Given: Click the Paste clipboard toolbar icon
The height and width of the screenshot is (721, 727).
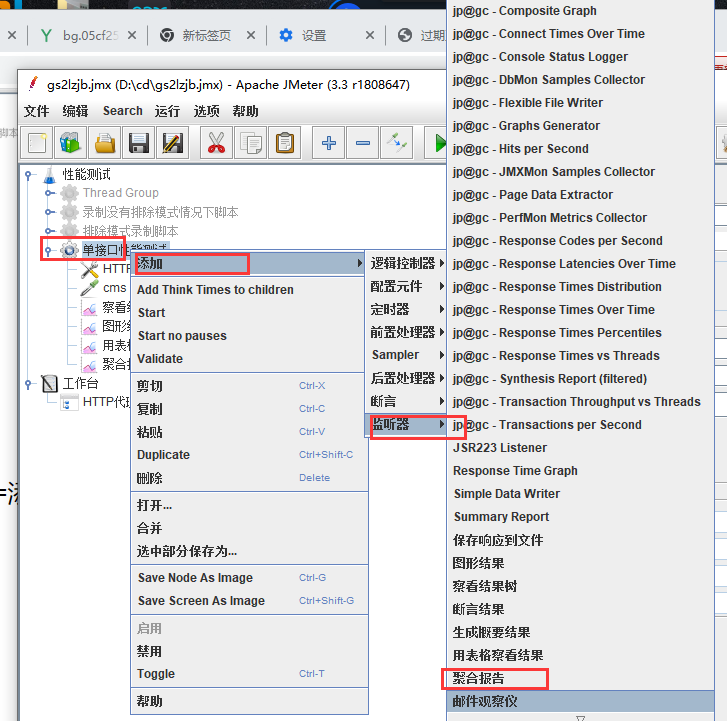Looking at the screenshot, I should click(285, 143).
